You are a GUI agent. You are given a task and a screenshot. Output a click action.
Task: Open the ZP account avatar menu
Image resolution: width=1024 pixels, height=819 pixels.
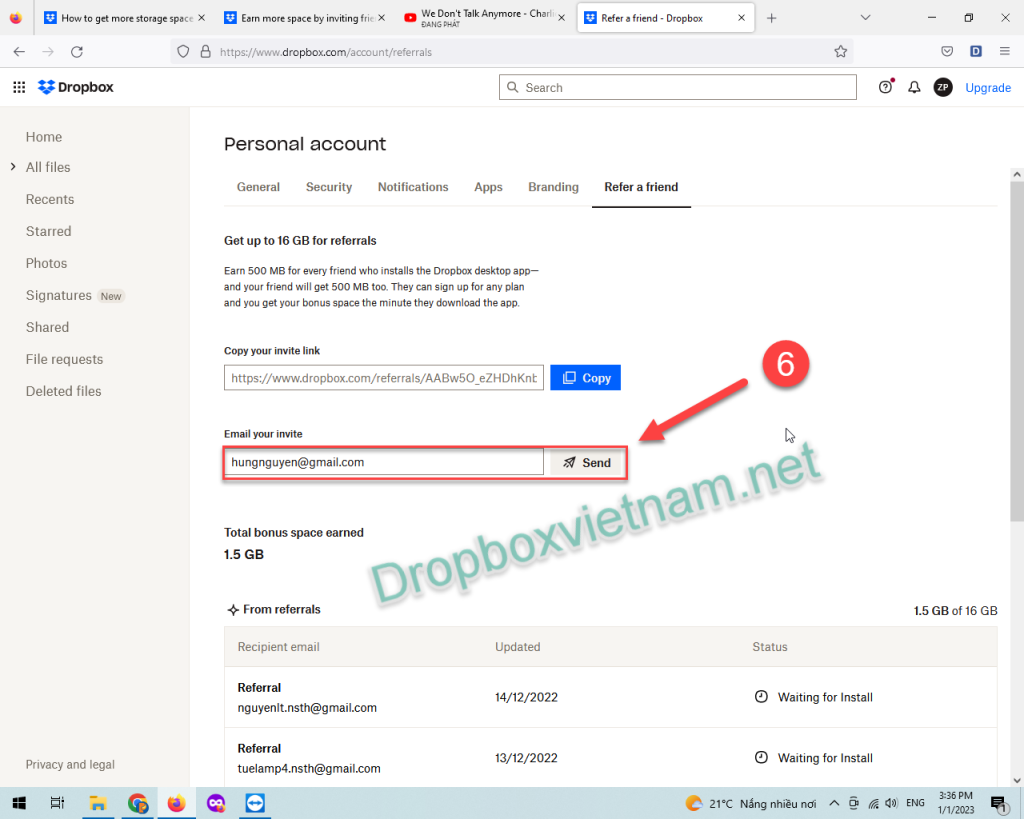point(942,87)
